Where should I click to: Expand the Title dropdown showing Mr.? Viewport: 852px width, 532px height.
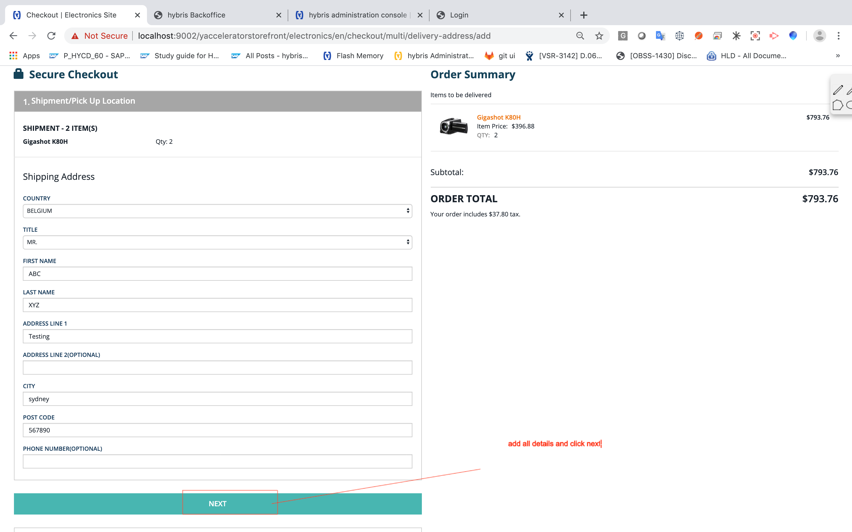(x=217, y=242)
